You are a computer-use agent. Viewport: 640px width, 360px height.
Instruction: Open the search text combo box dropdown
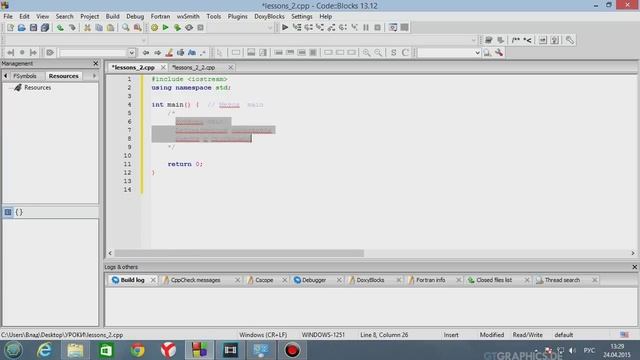coord(131,53)
